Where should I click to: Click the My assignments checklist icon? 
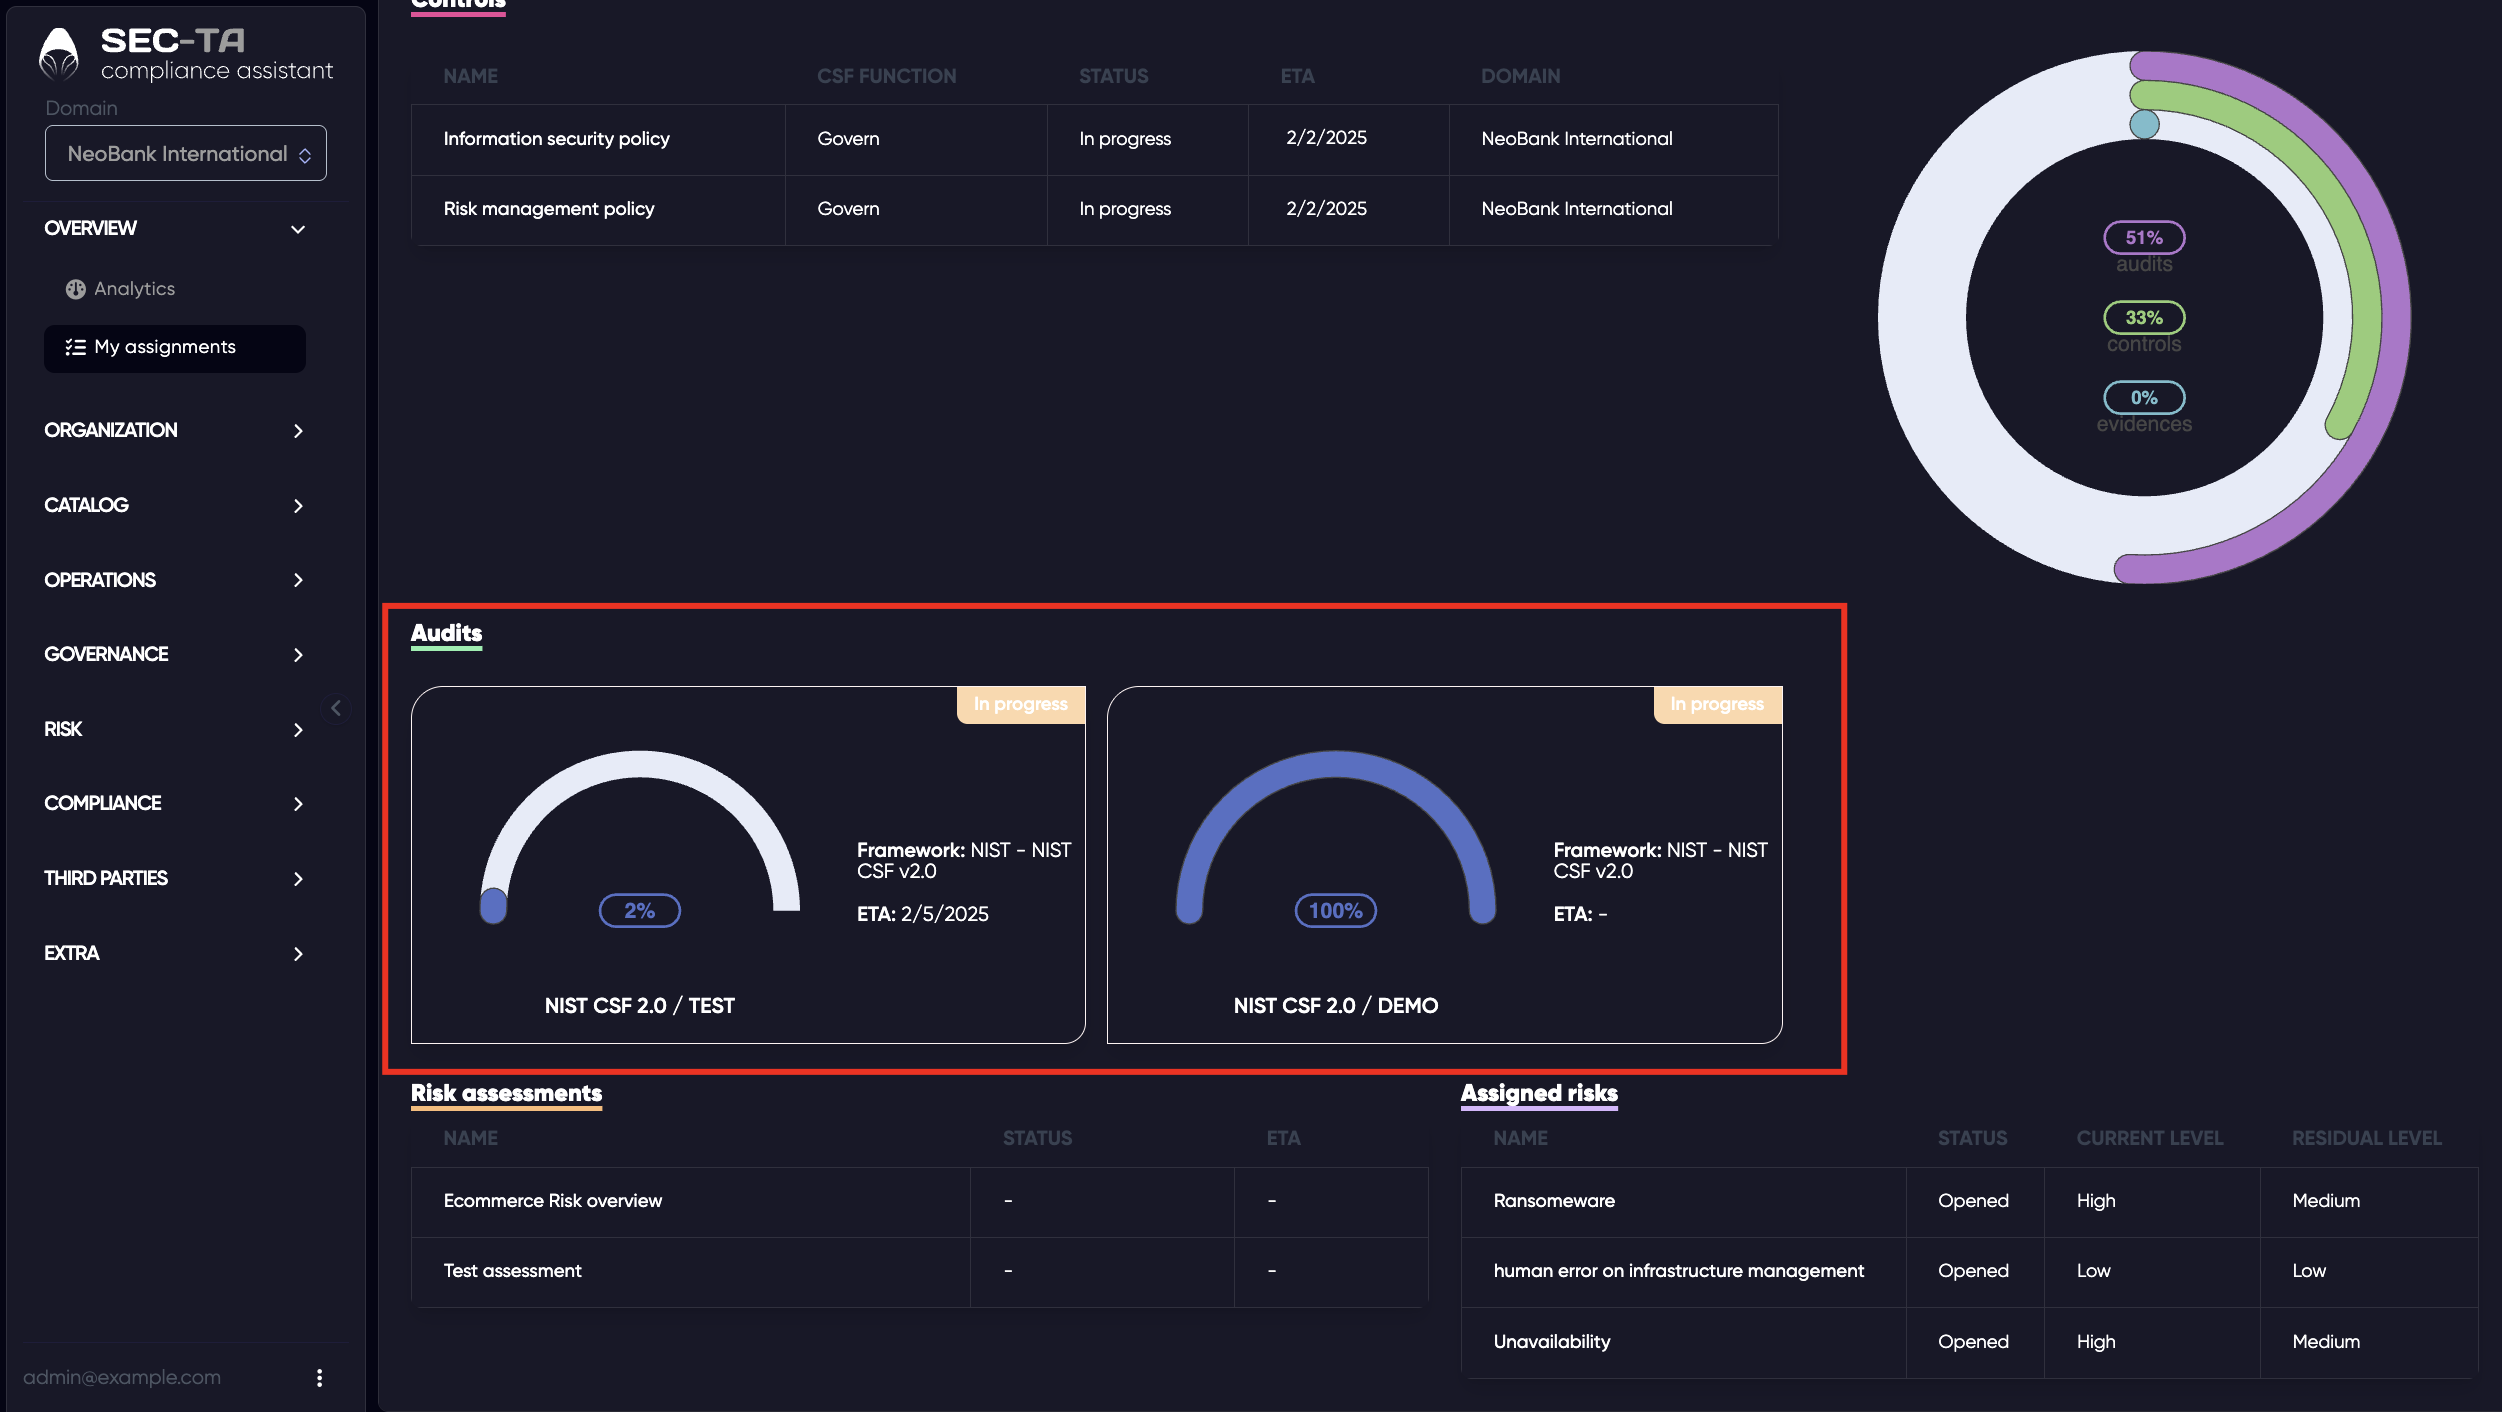(x=75, y=348)
